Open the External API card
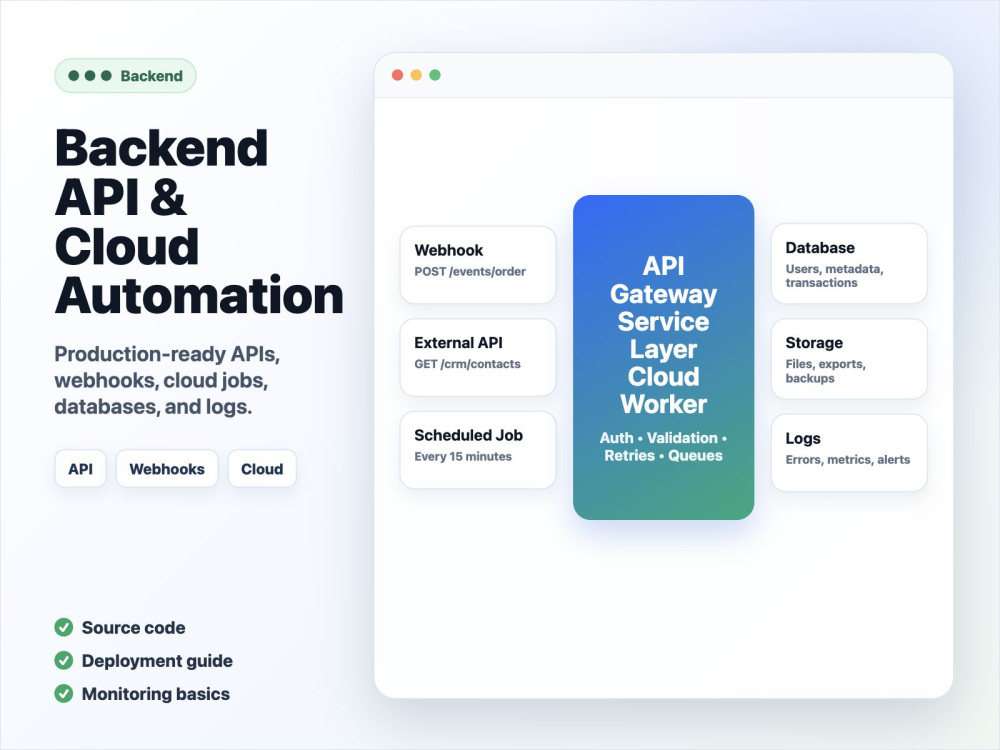Viewport: 1000px width, 750px height. coord(478,357)
